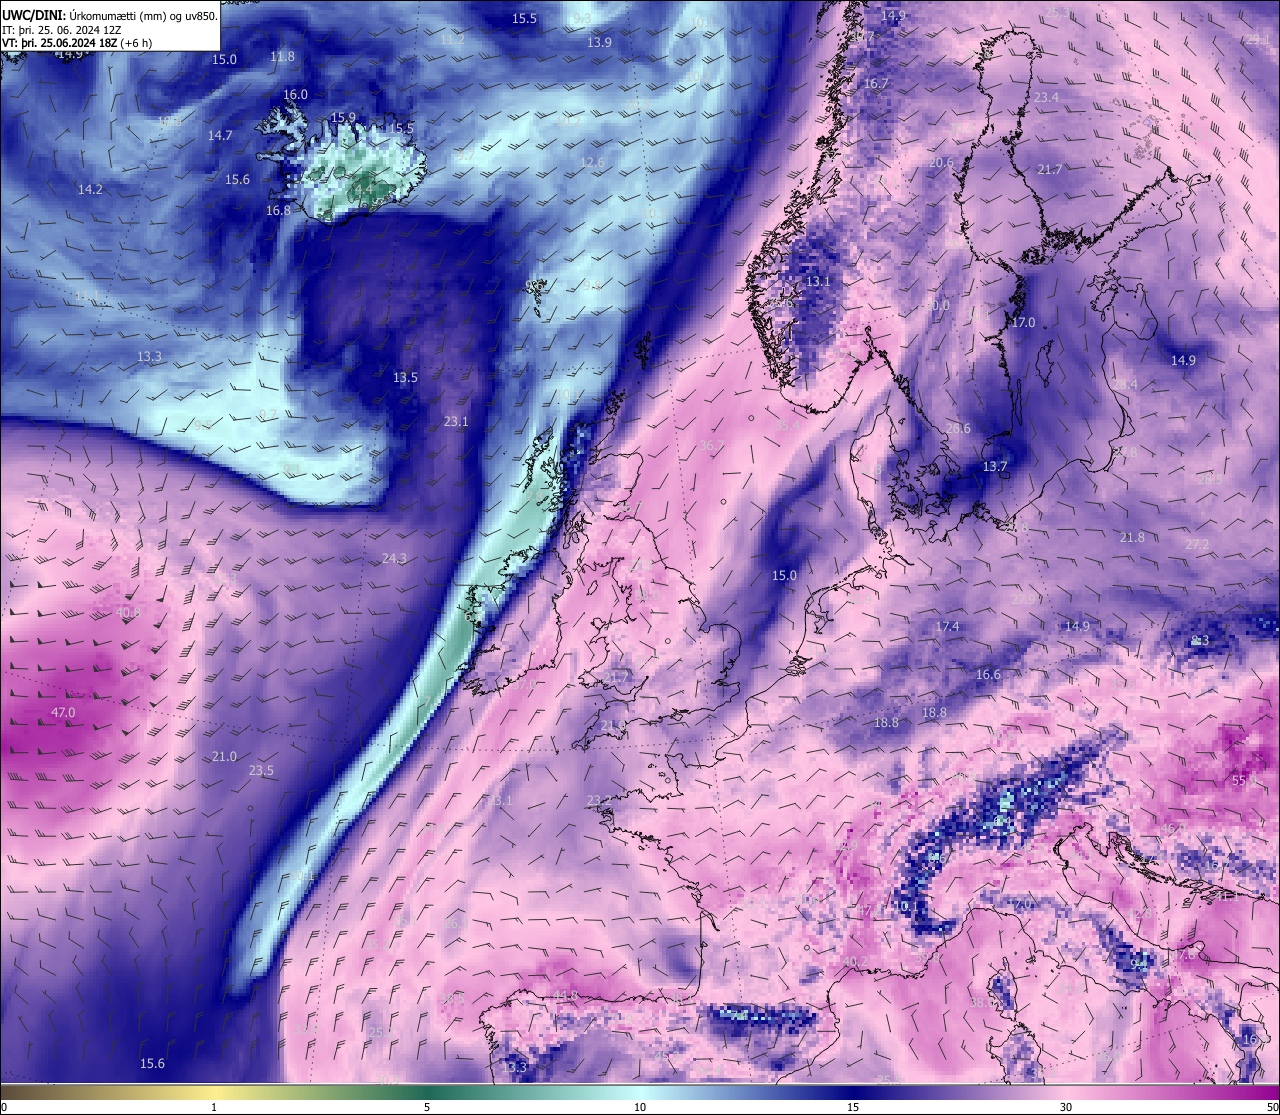Click the '40.2' value label

click(x=855, y=962)
